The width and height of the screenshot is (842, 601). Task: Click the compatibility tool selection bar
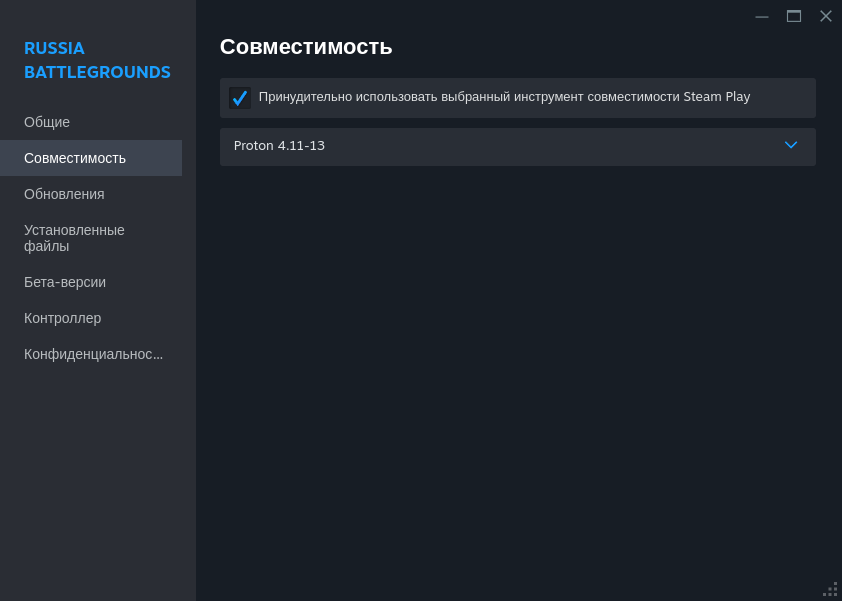coord(517,146)
